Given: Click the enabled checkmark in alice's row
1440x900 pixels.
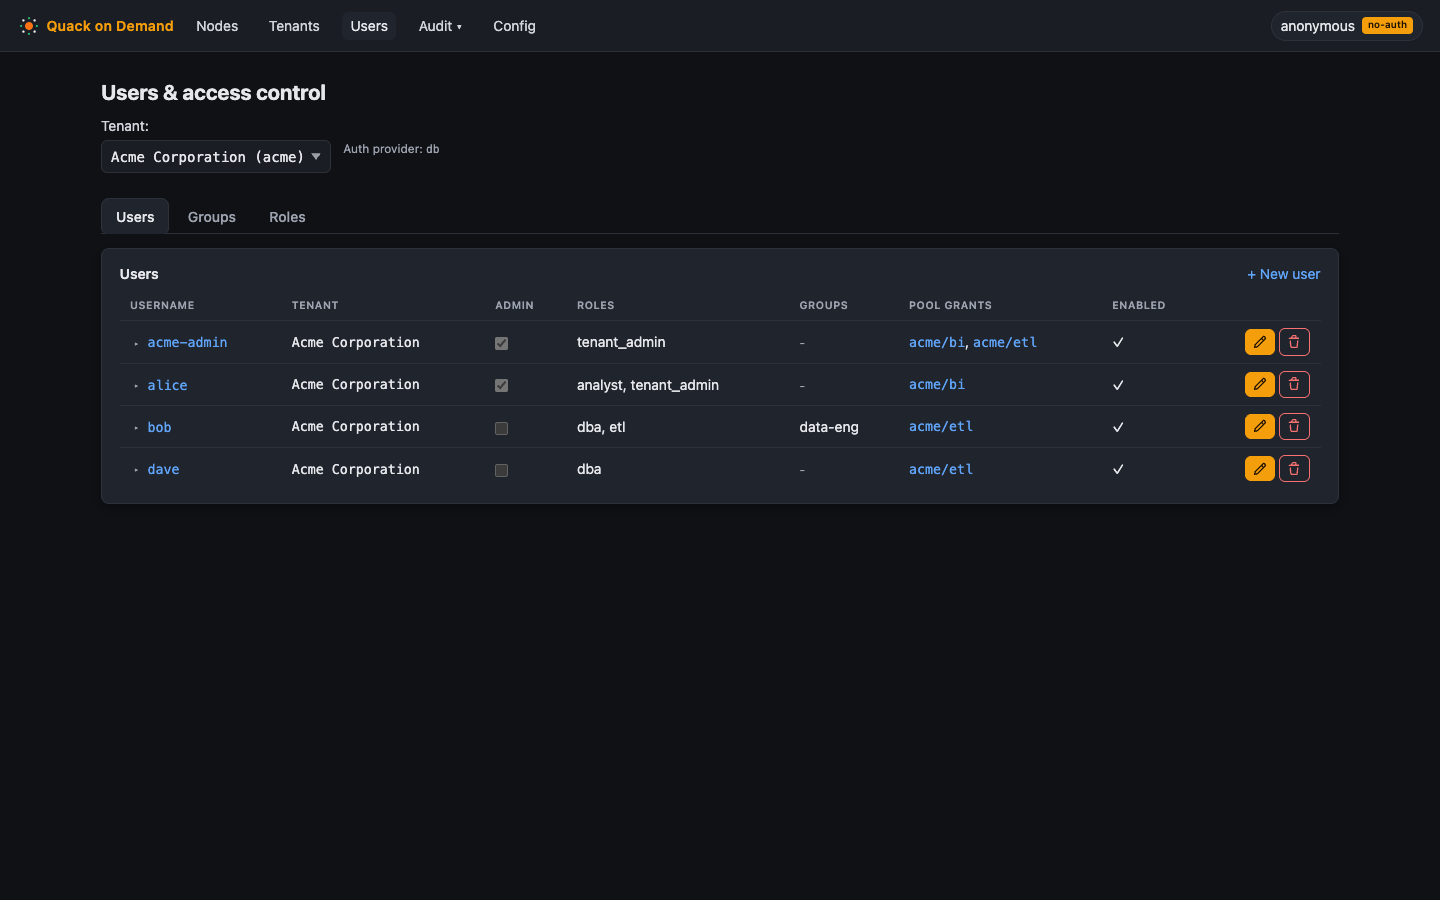Looking at the screenshot, I should pos(1118,385).
